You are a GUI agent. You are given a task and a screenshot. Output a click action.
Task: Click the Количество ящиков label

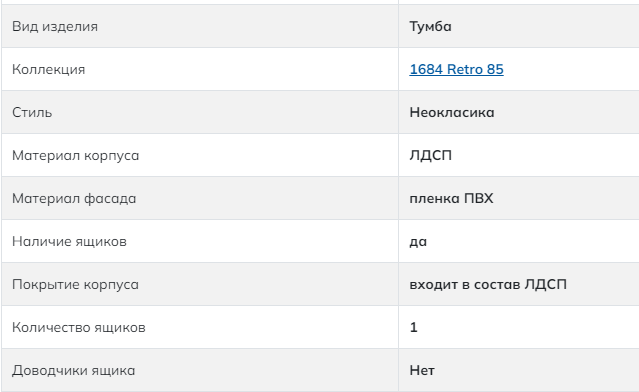pos(79,328)
